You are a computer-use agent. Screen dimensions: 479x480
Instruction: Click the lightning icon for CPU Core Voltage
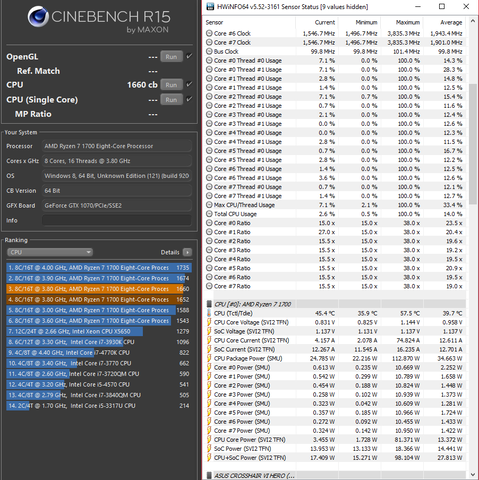pyautogui.click(x=209, y=322)
